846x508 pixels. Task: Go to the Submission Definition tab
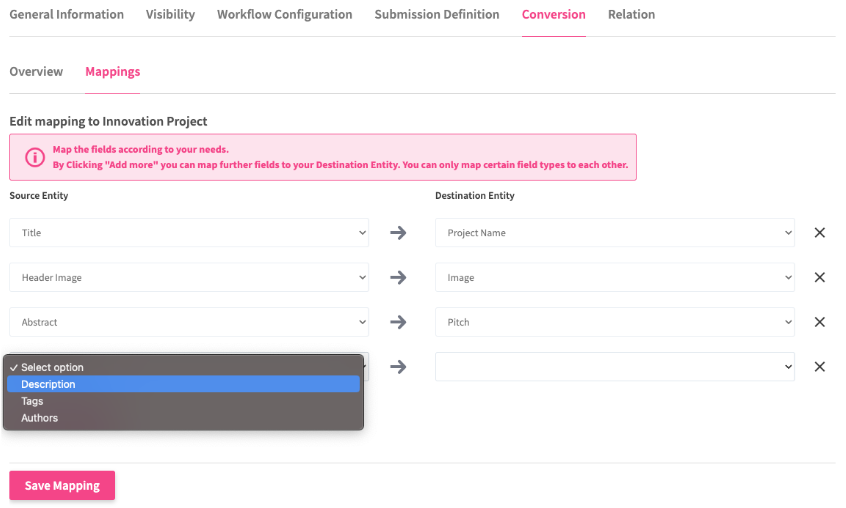pyautogui.click(x=436, y=15)
